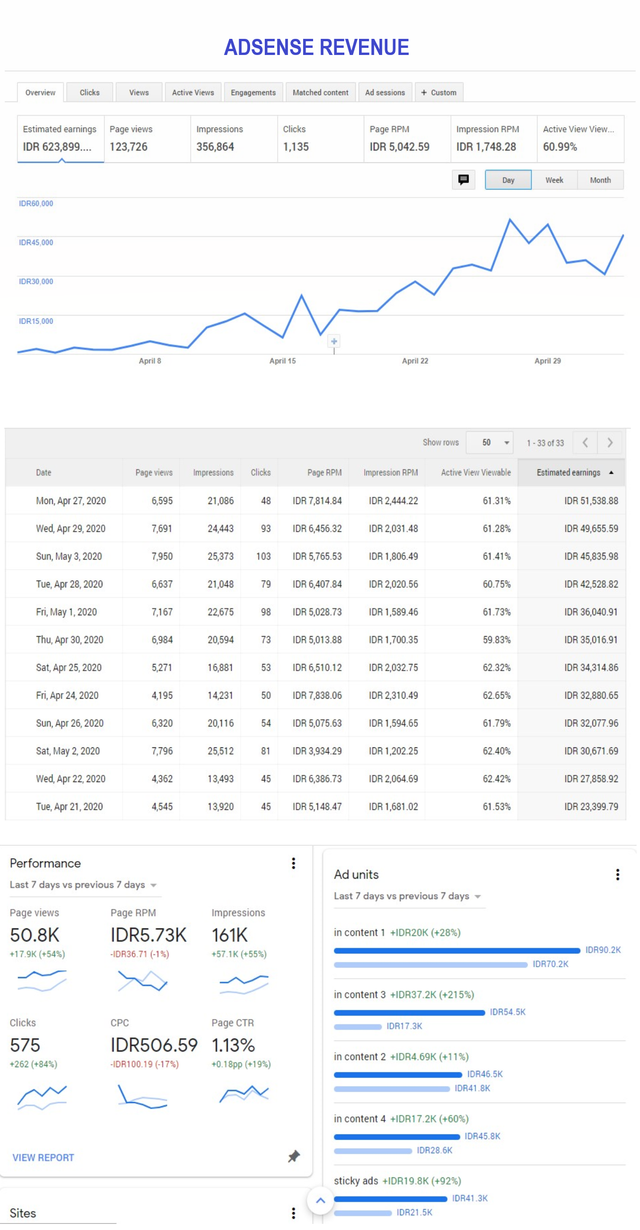Open Performance card three-dot menu
The image size is (640, 1230).
293,863
